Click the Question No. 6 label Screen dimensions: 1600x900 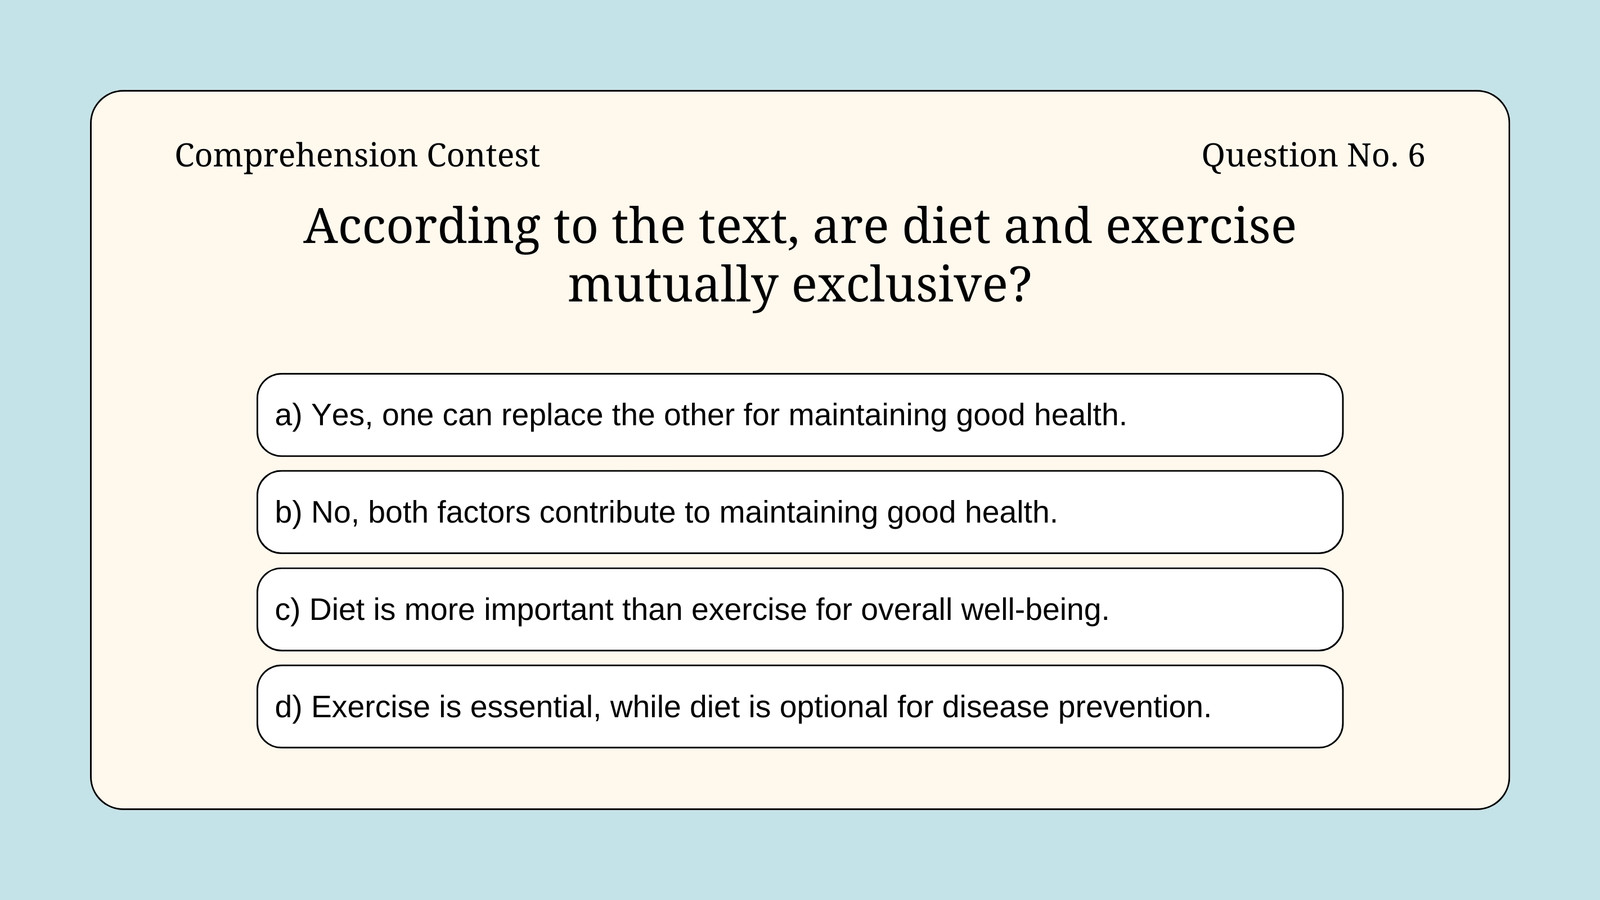1313,156
